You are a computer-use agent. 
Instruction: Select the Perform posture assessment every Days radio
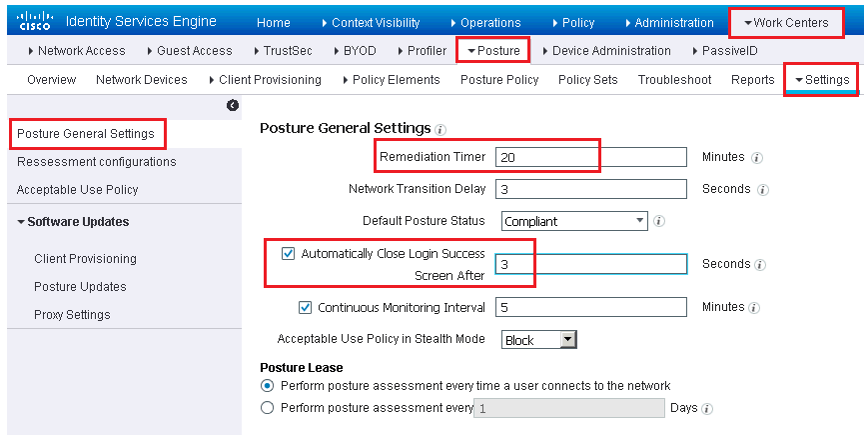coord(267,408)
